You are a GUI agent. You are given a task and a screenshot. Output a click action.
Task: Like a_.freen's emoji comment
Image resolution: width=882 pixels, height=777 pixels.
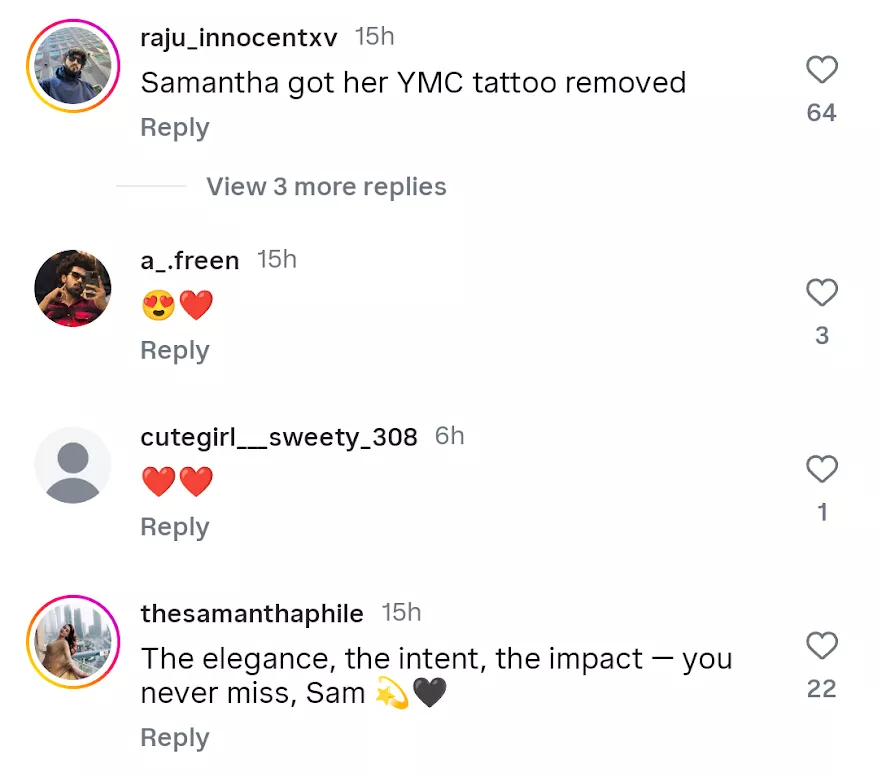pos(821,293)
